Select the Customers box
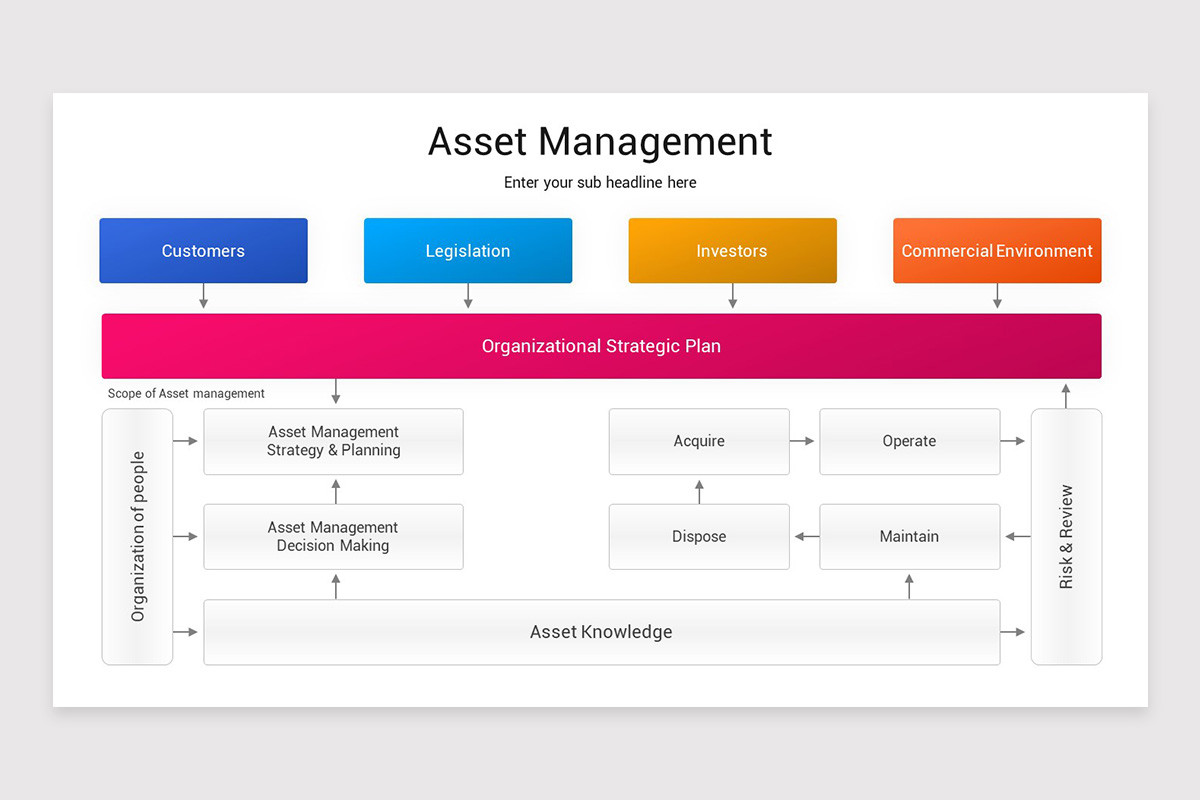 (x=203, y=250)
